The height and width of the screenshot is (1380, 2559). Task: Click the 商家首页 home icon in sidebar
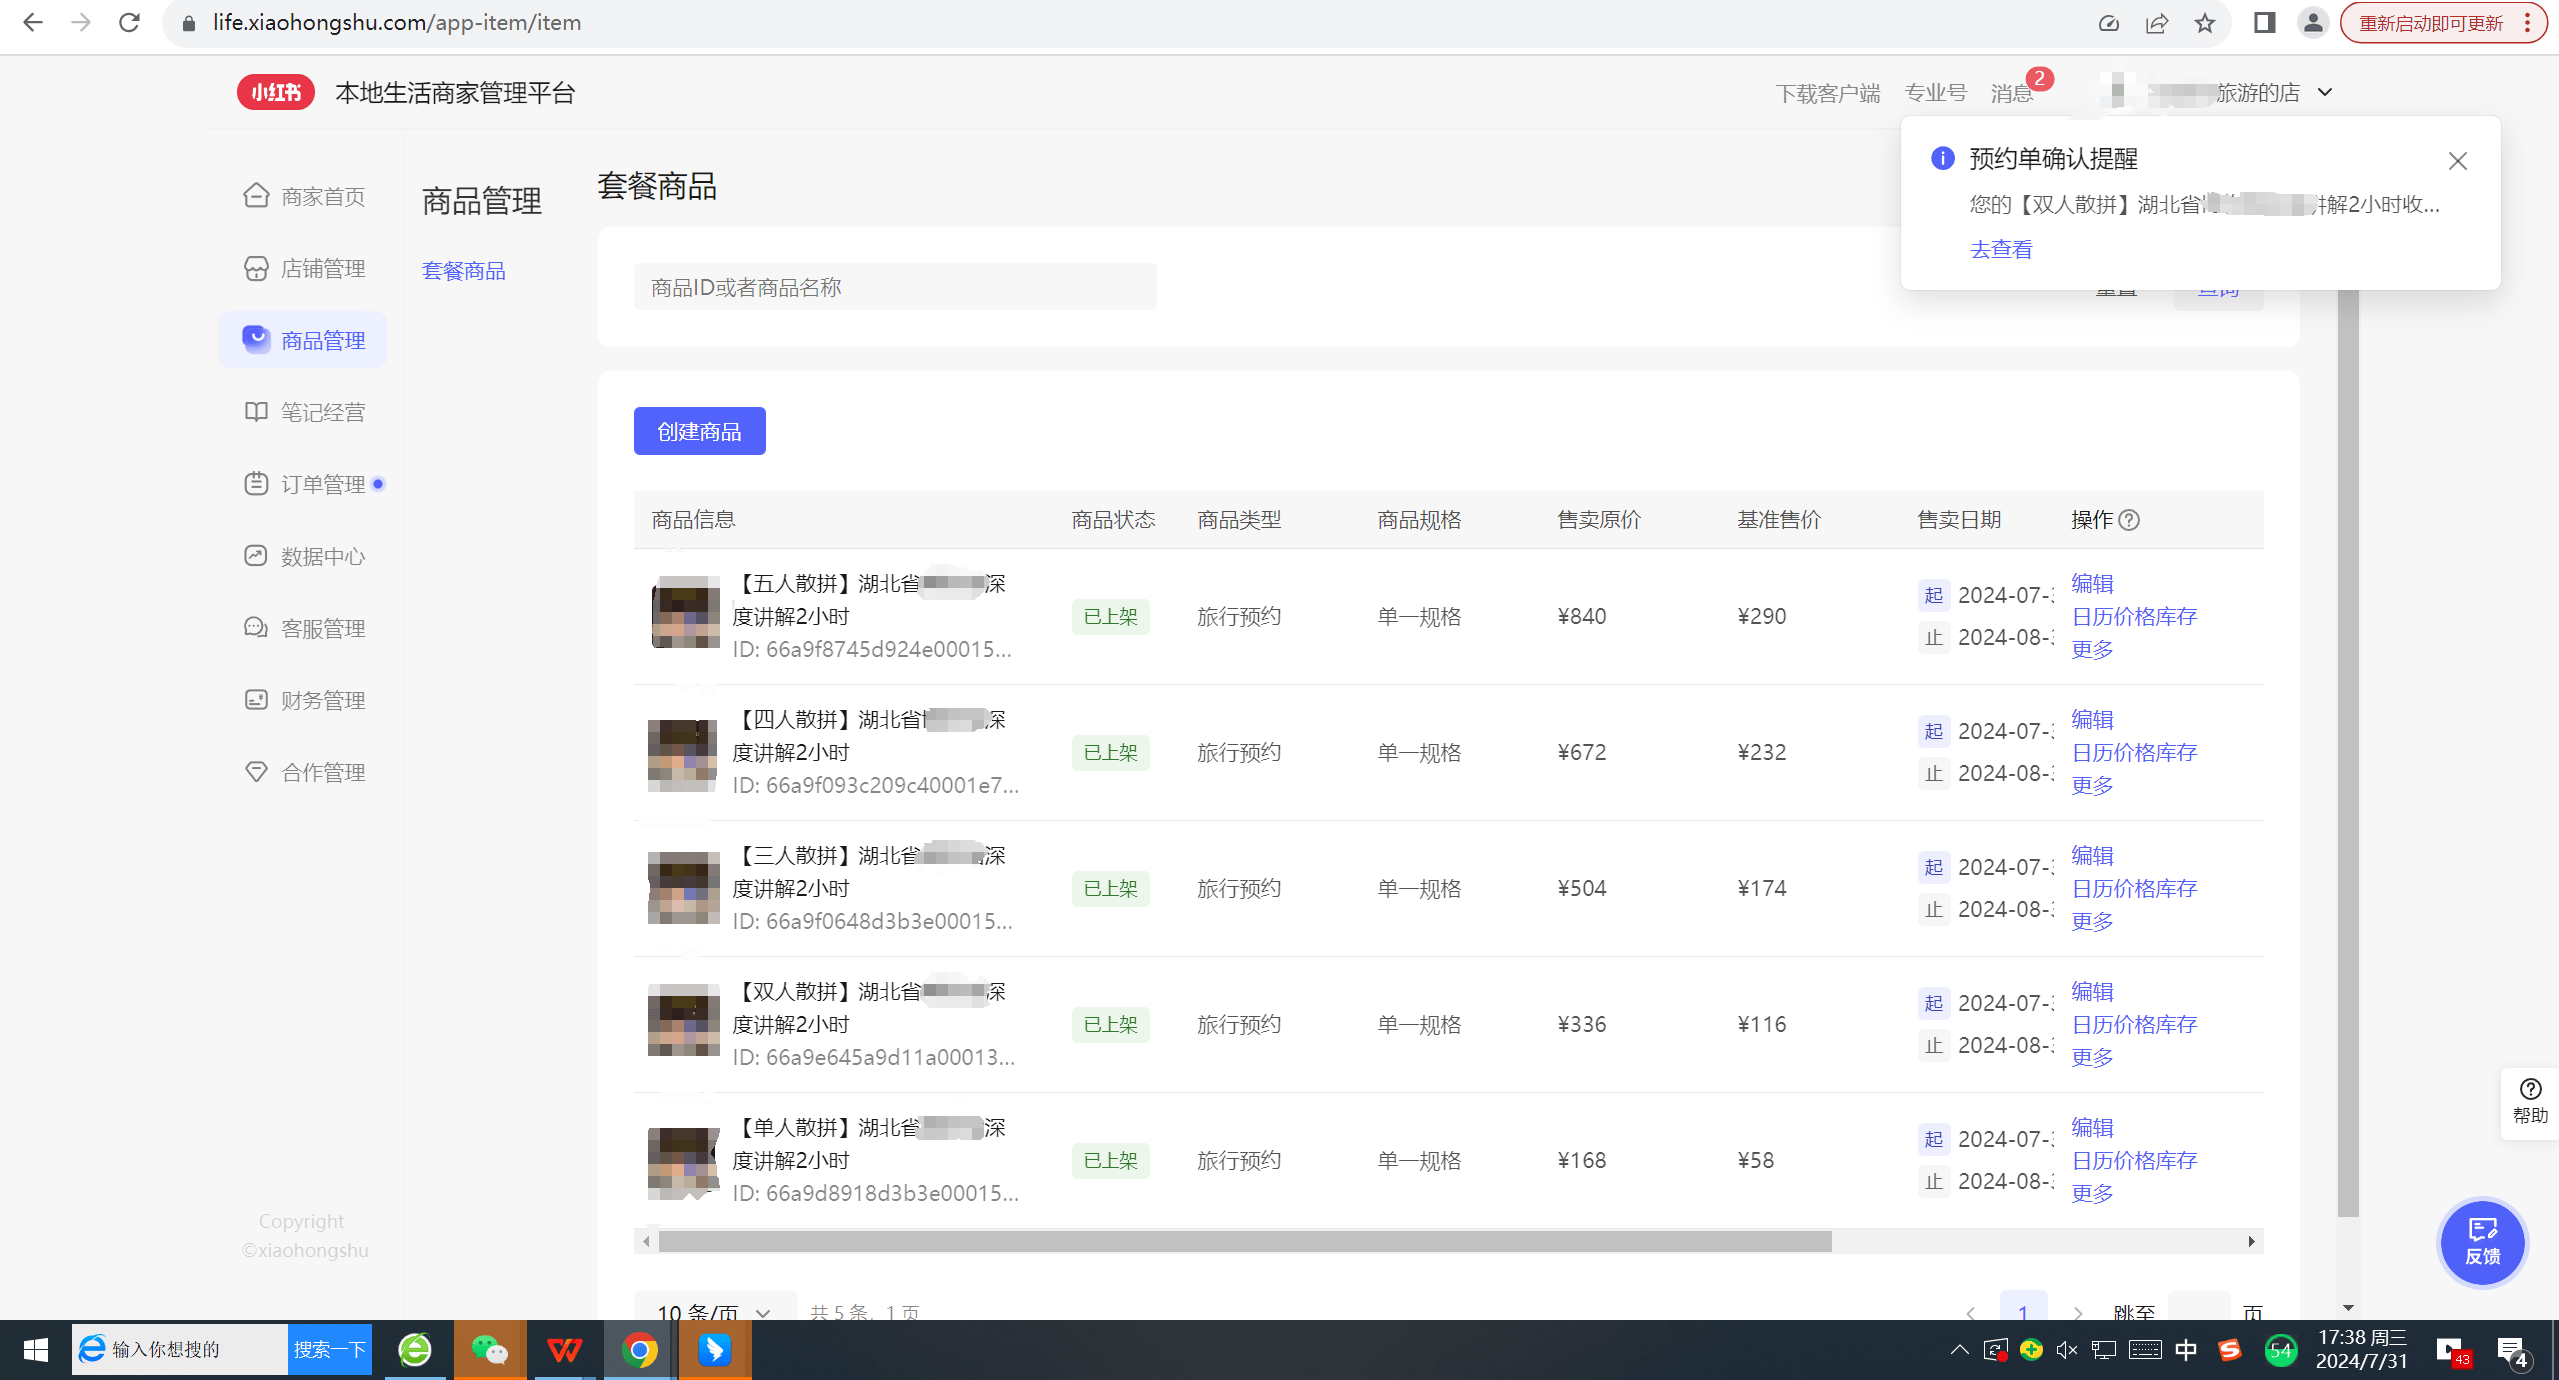256,196
